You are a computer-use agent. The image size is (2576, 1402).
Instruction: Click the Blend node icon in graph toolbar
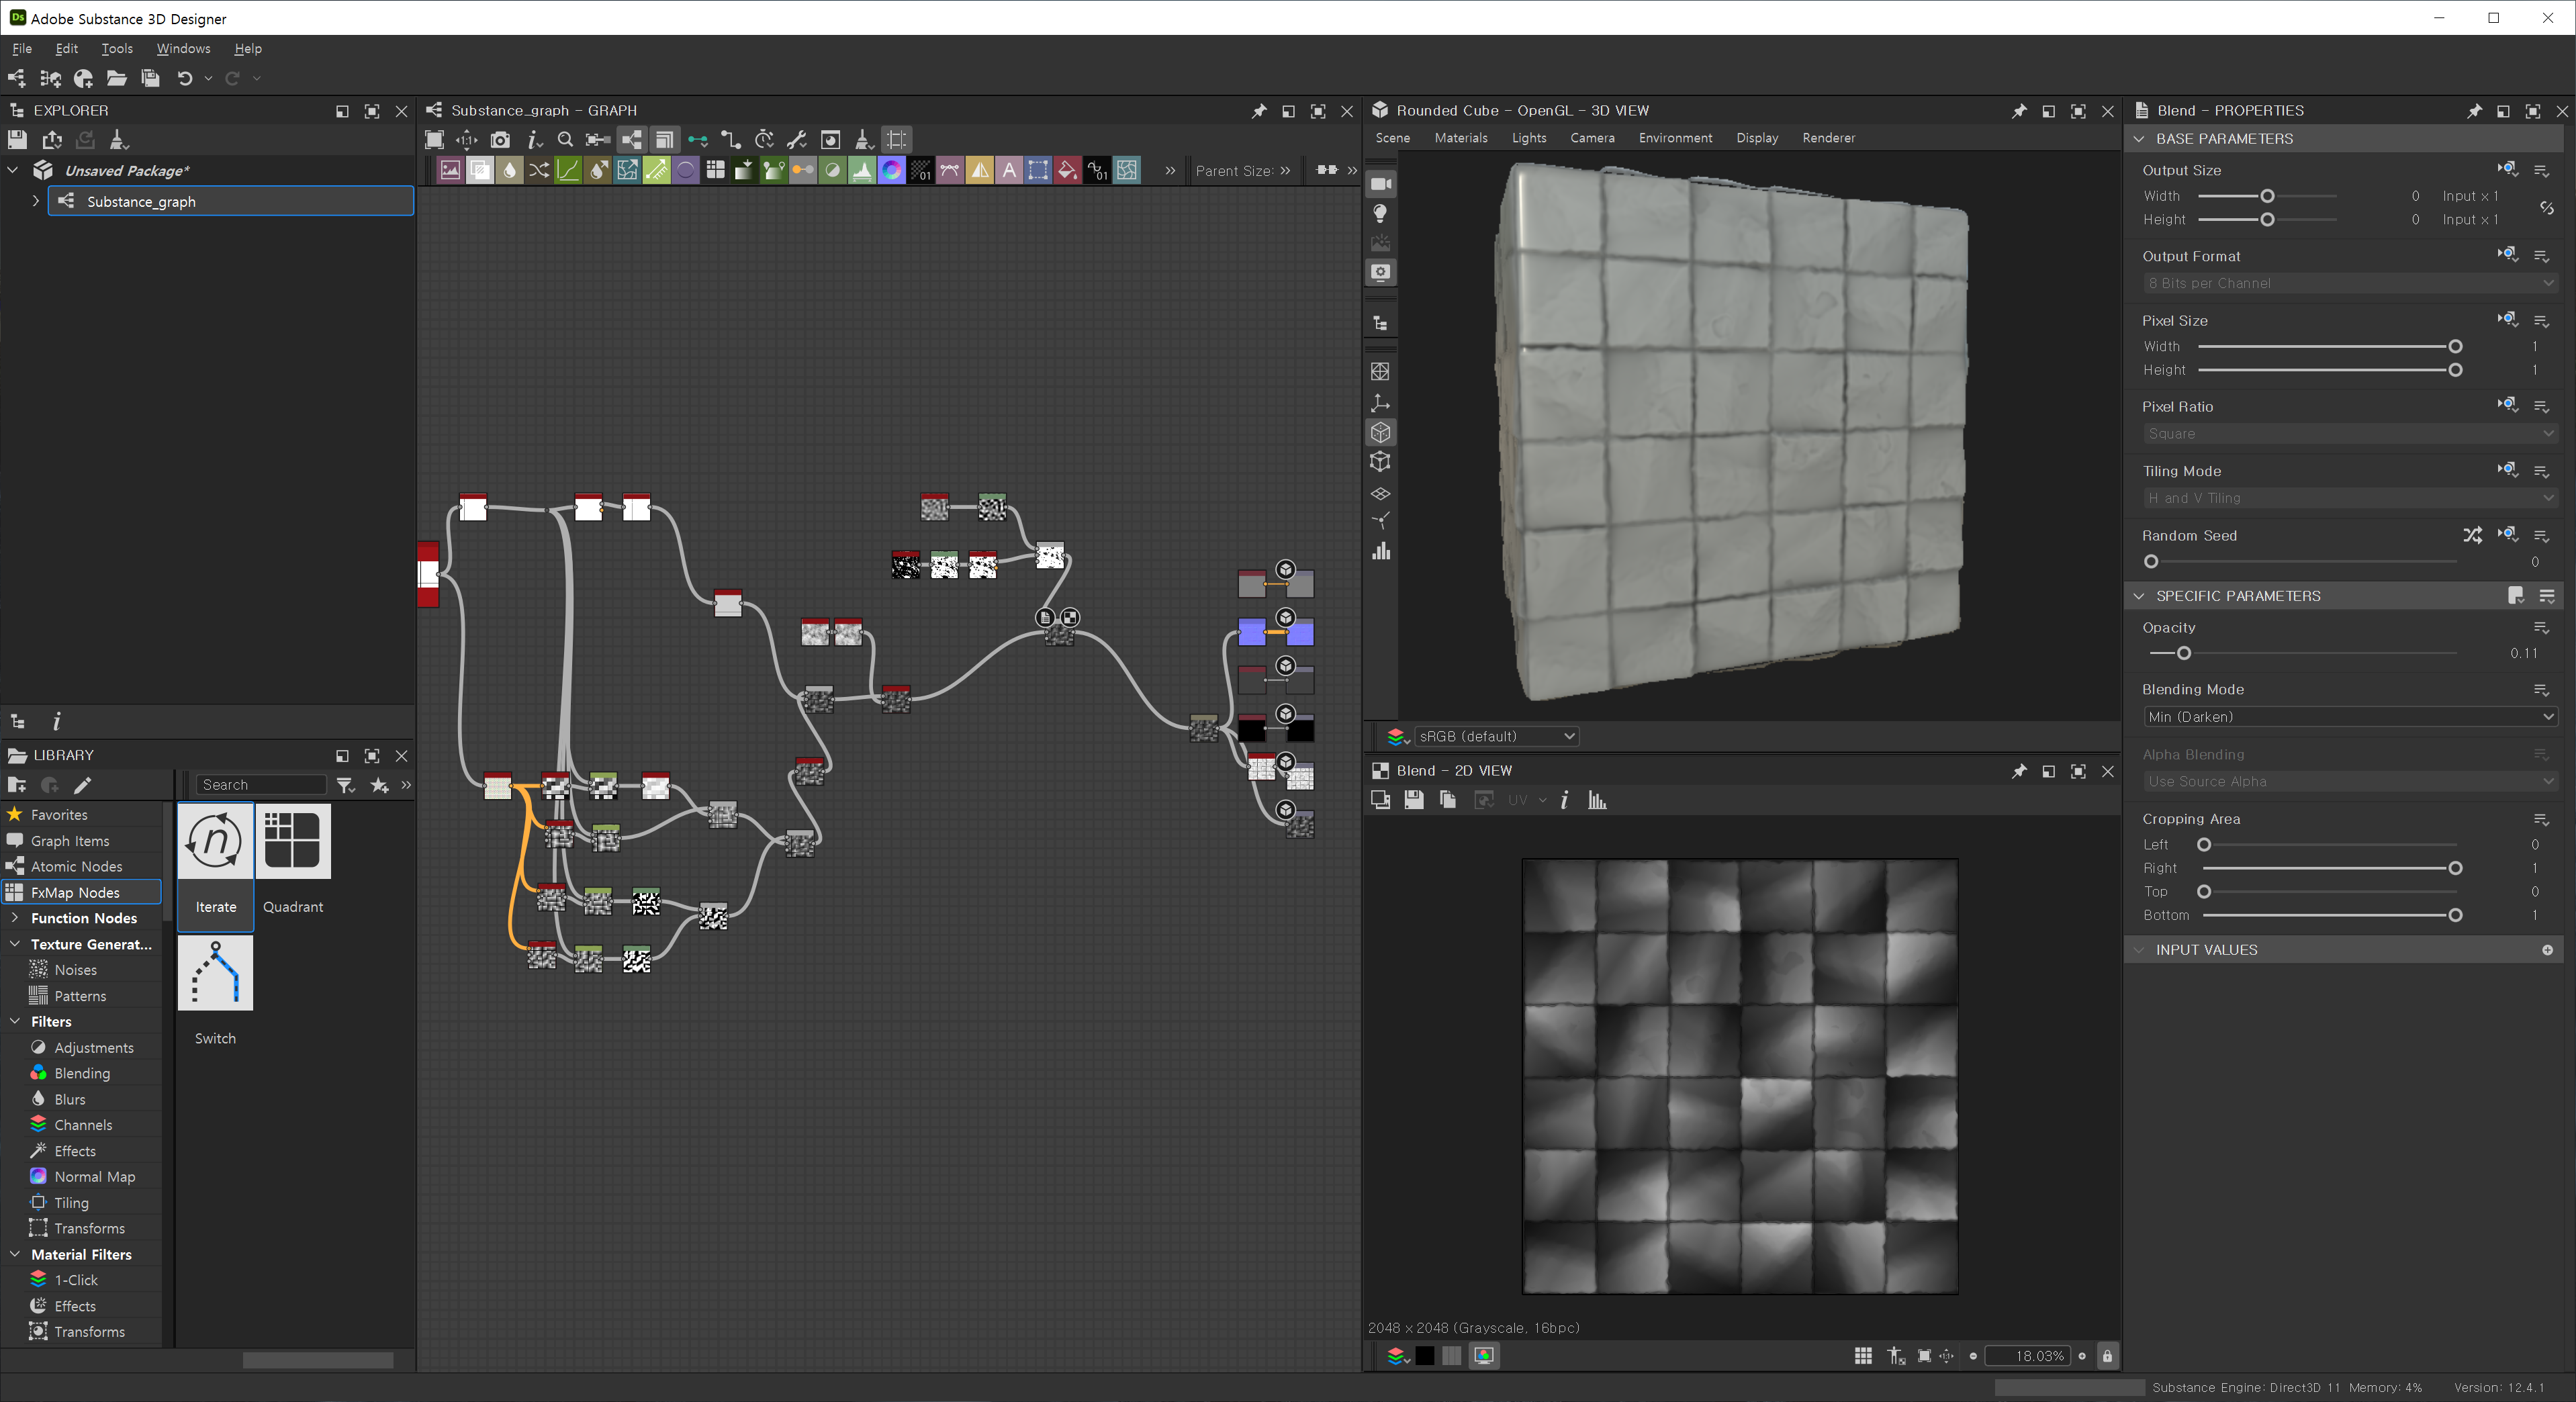coord(480,170)
